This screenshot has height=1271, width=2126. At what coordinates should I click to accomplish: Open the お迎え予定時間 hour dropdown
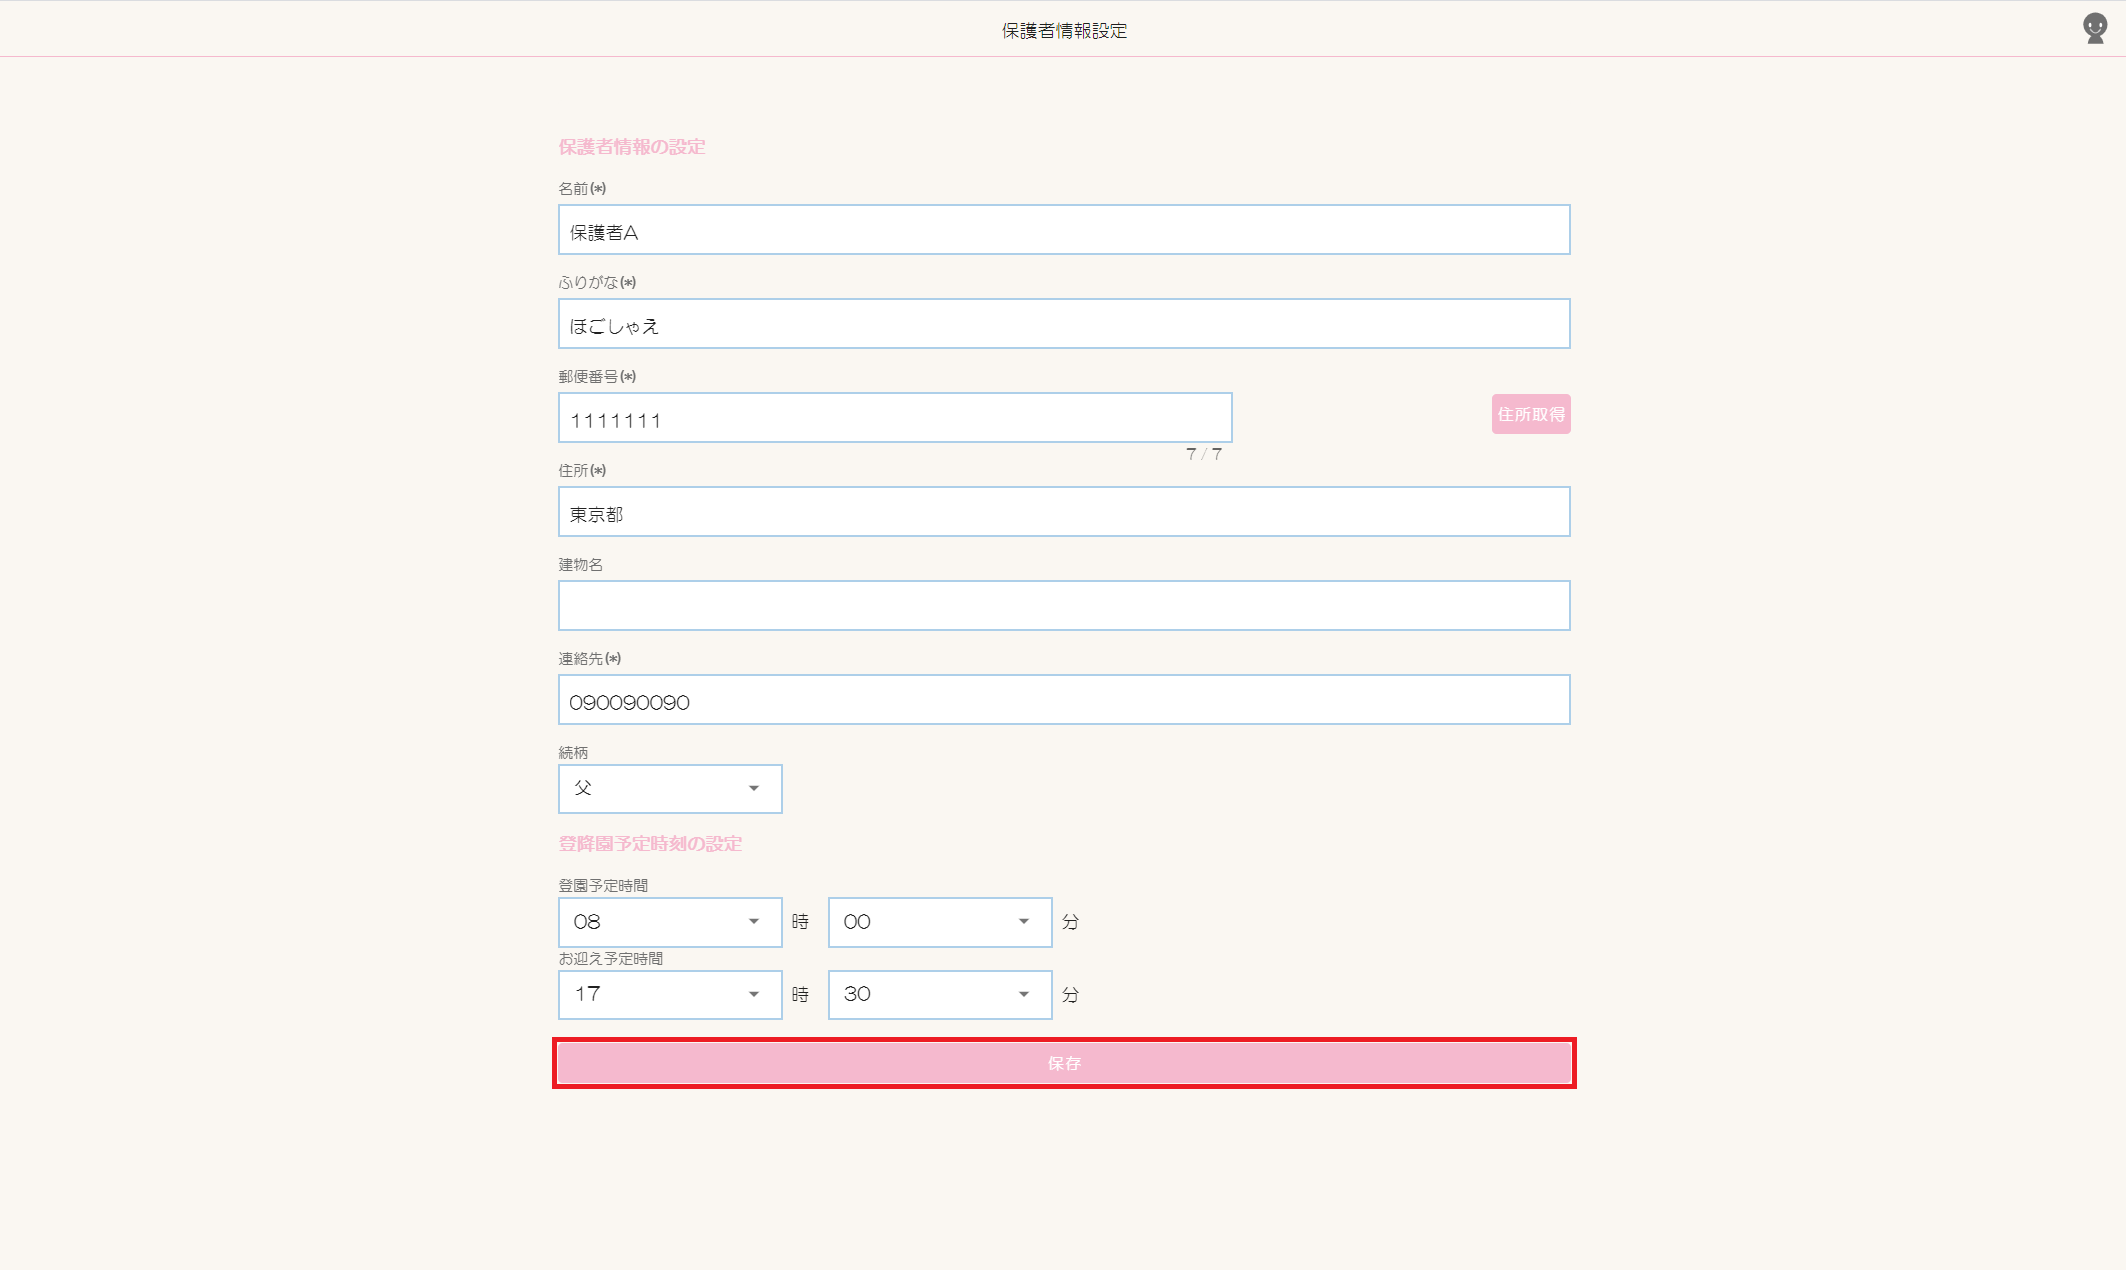point(670,995)
